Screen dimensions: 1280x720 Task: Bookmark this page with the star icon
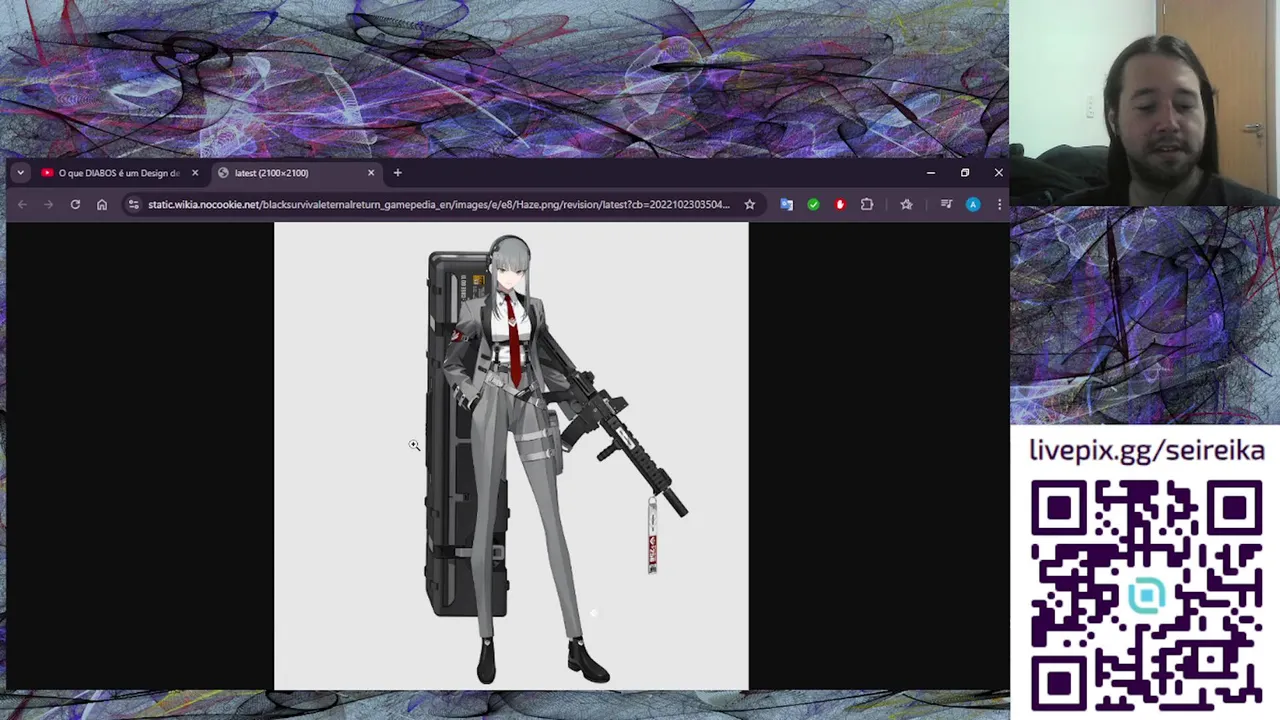click(749, 204)
